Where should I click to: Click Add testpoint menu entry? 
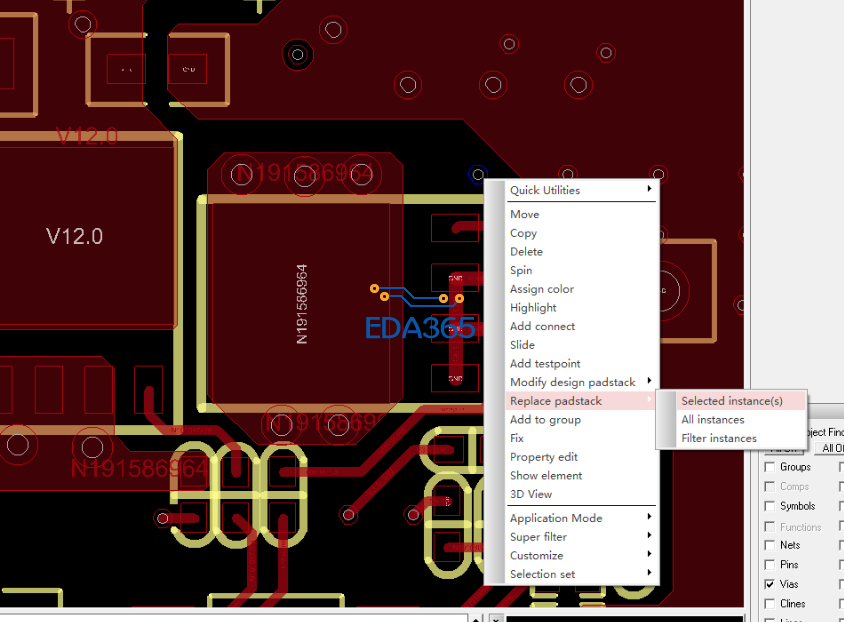[545, 364]
